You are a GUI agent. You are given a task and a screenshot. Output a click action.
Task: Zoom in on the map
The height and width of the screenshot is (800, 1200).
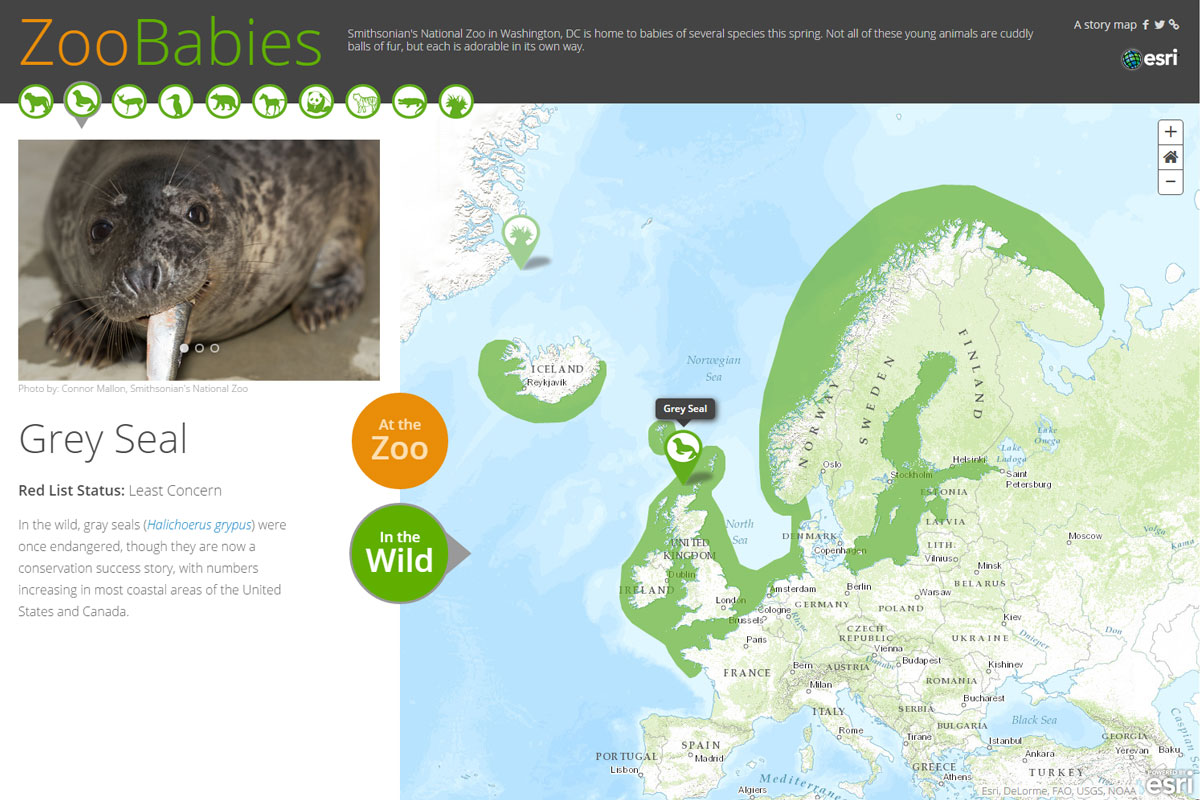pos(1170,132)
